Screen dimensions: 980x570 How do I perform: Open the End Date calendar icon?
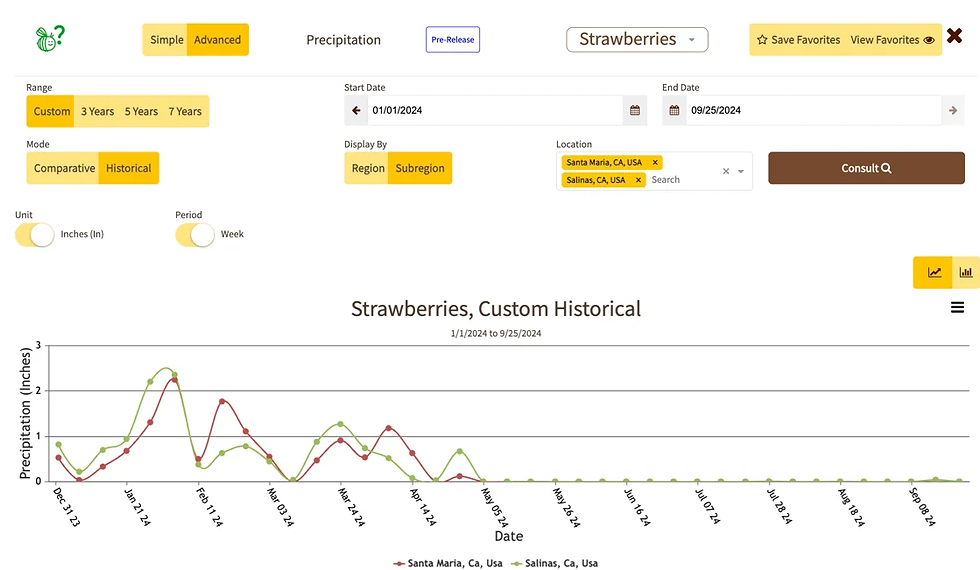(x=674, y=111)
